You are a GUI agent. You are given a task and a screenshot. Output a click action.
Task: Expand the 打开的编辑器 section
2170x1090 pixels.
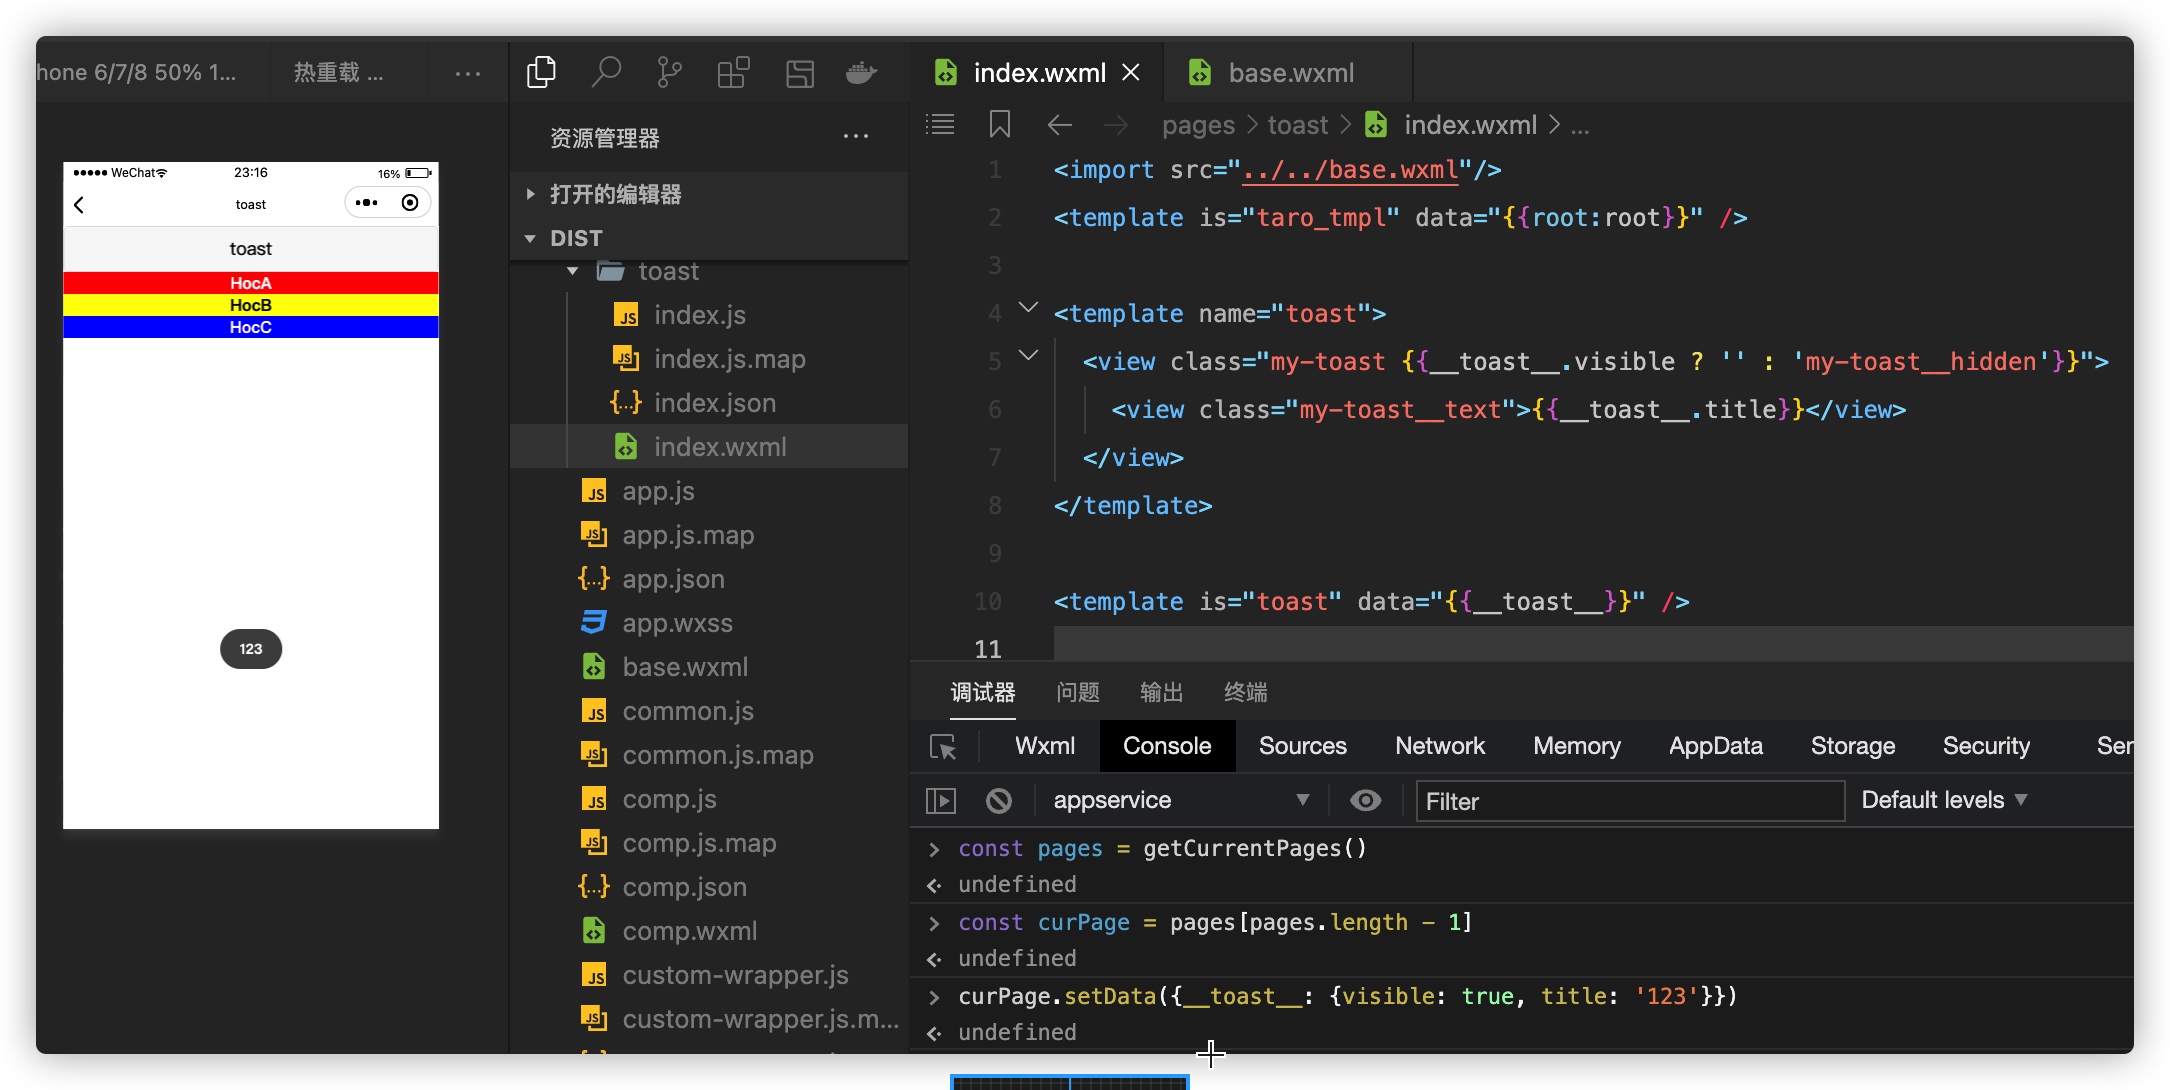(615, 194)
